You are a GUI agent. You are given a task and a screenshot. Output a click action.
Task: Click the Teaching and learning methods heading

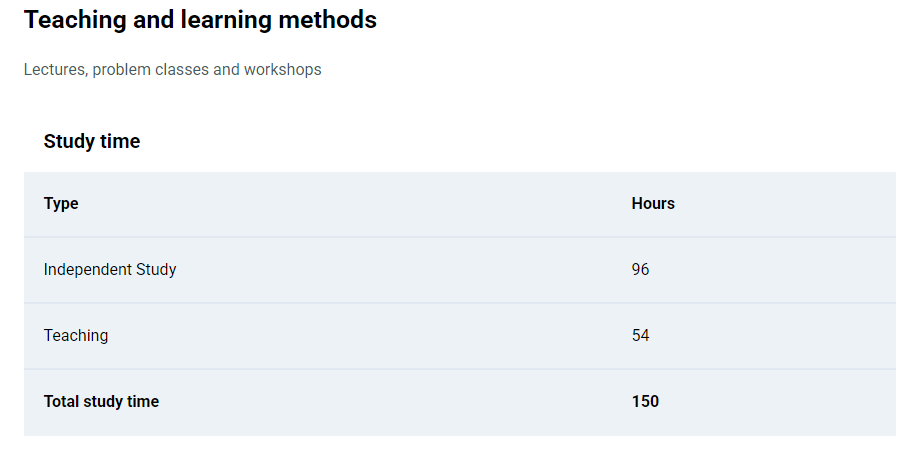(x=200, y=20)
